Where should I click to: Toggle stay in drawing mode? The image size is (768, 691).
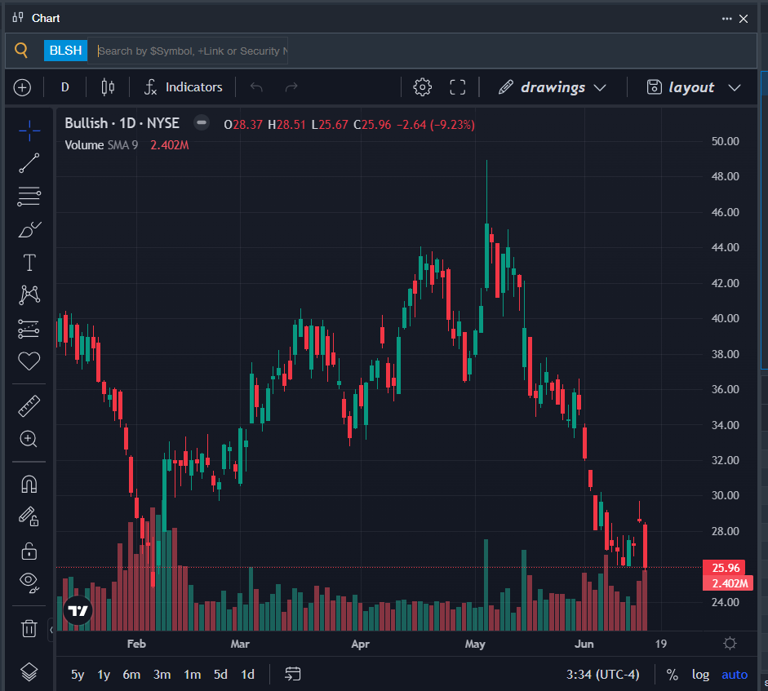click(x=29, y=517)
